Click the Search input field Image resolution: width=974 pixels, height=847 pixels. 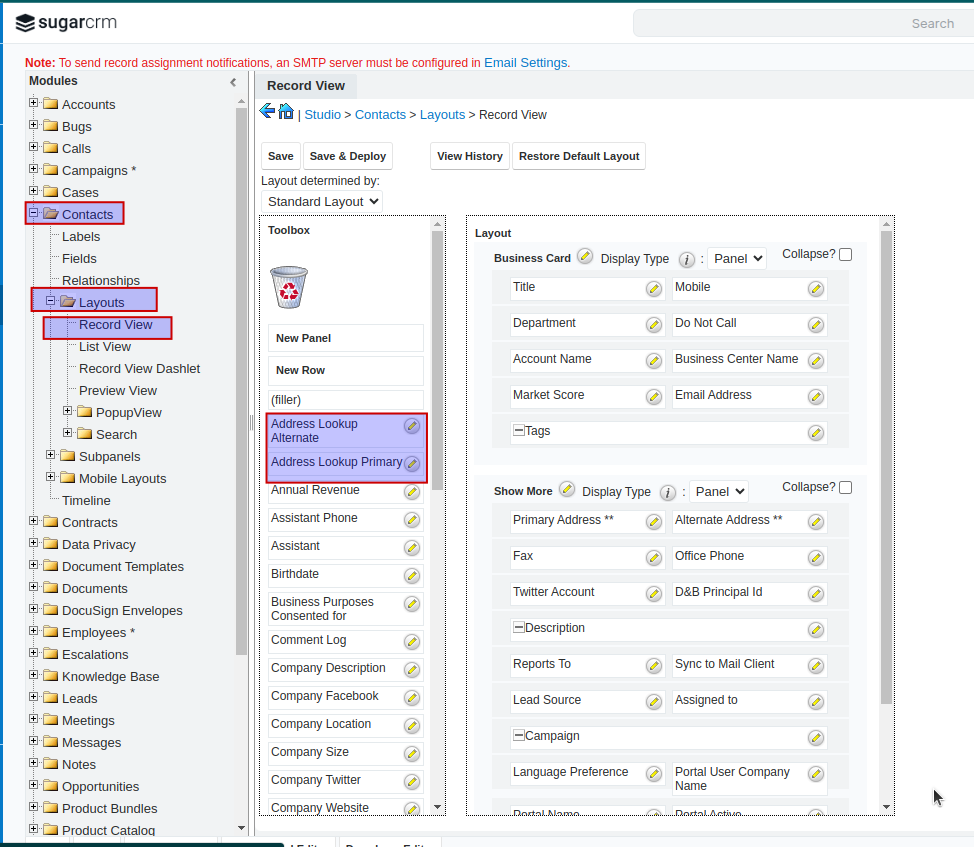click(800, 23)
